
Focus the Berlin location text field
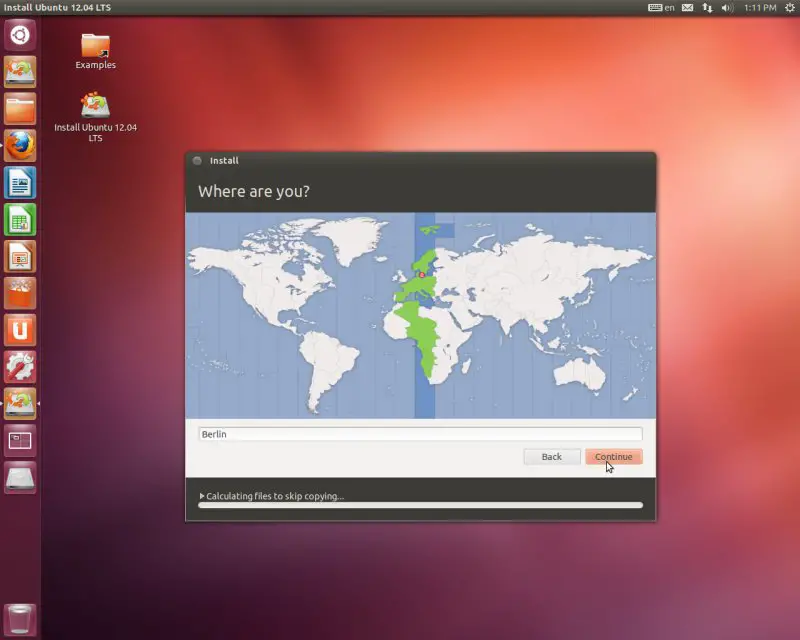click(x=420, y=434)
